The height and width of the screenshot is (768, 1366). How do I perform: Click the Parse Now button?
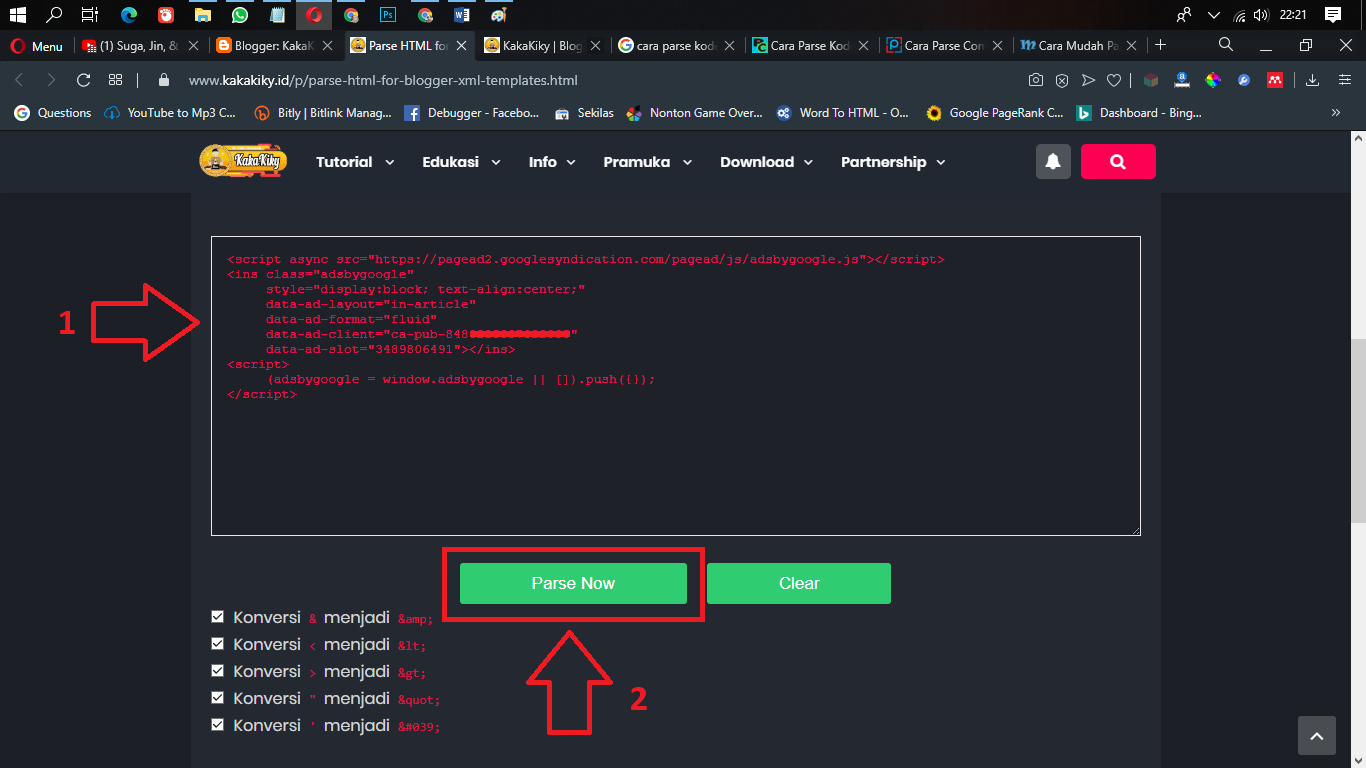(x=573, y=584)
